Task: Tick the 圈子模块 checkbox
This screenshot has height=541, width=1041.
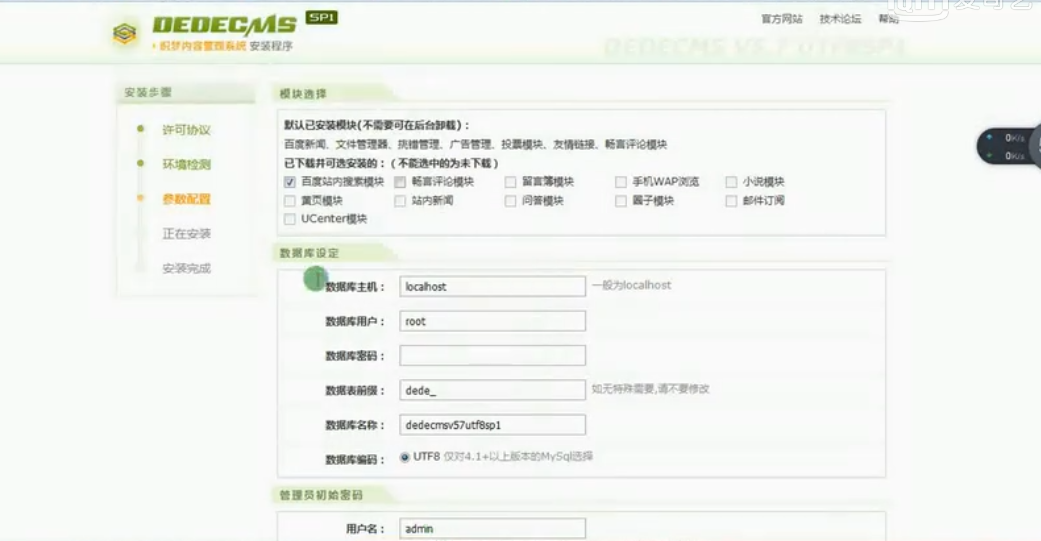Action: [x=621, y=200]
